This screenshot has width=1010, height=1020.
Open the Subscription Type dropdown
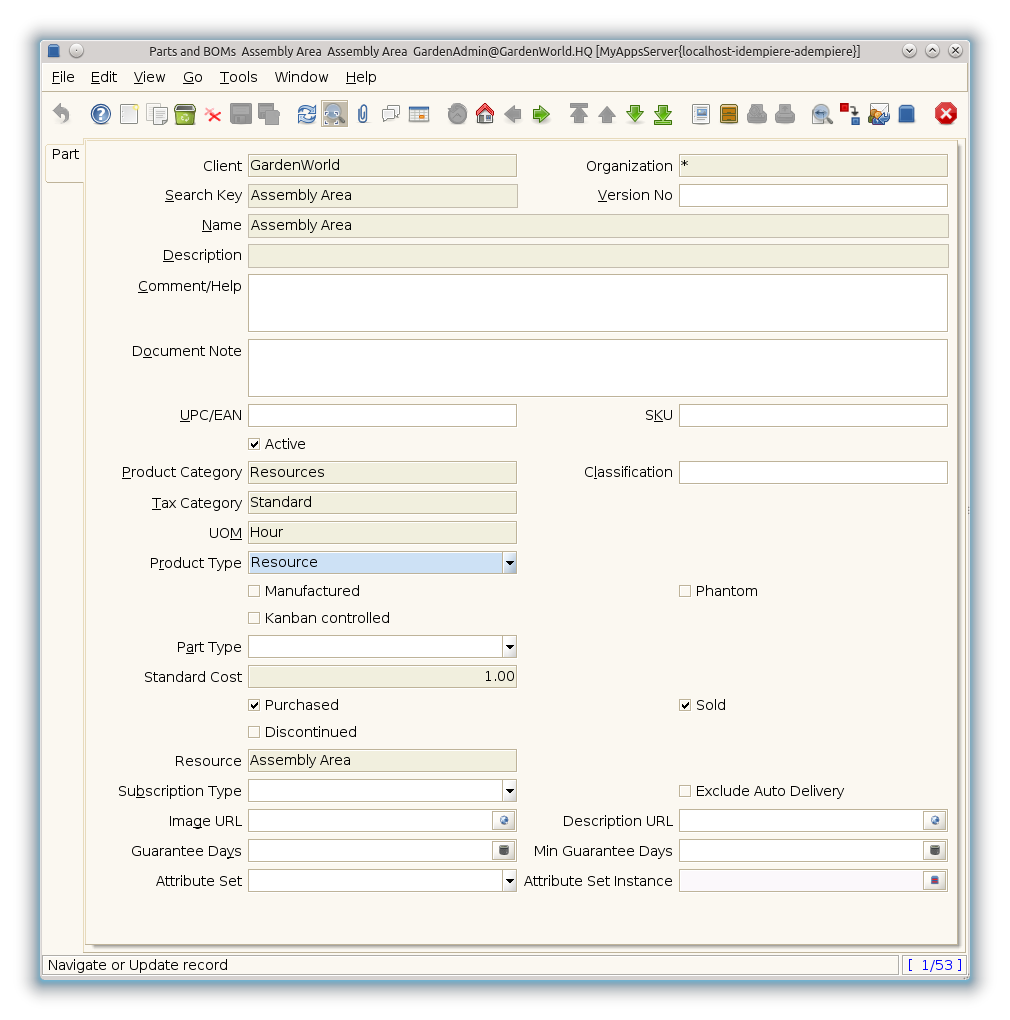509,791
